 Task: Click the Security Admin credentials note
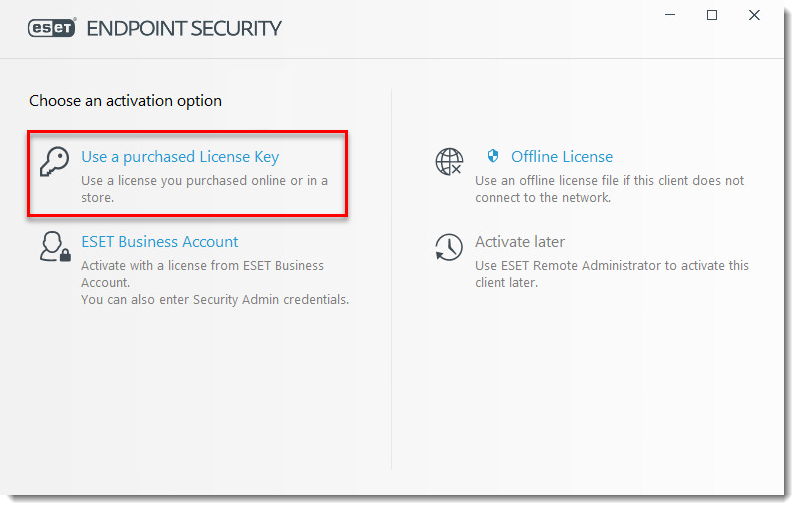[x=215, y=300]
